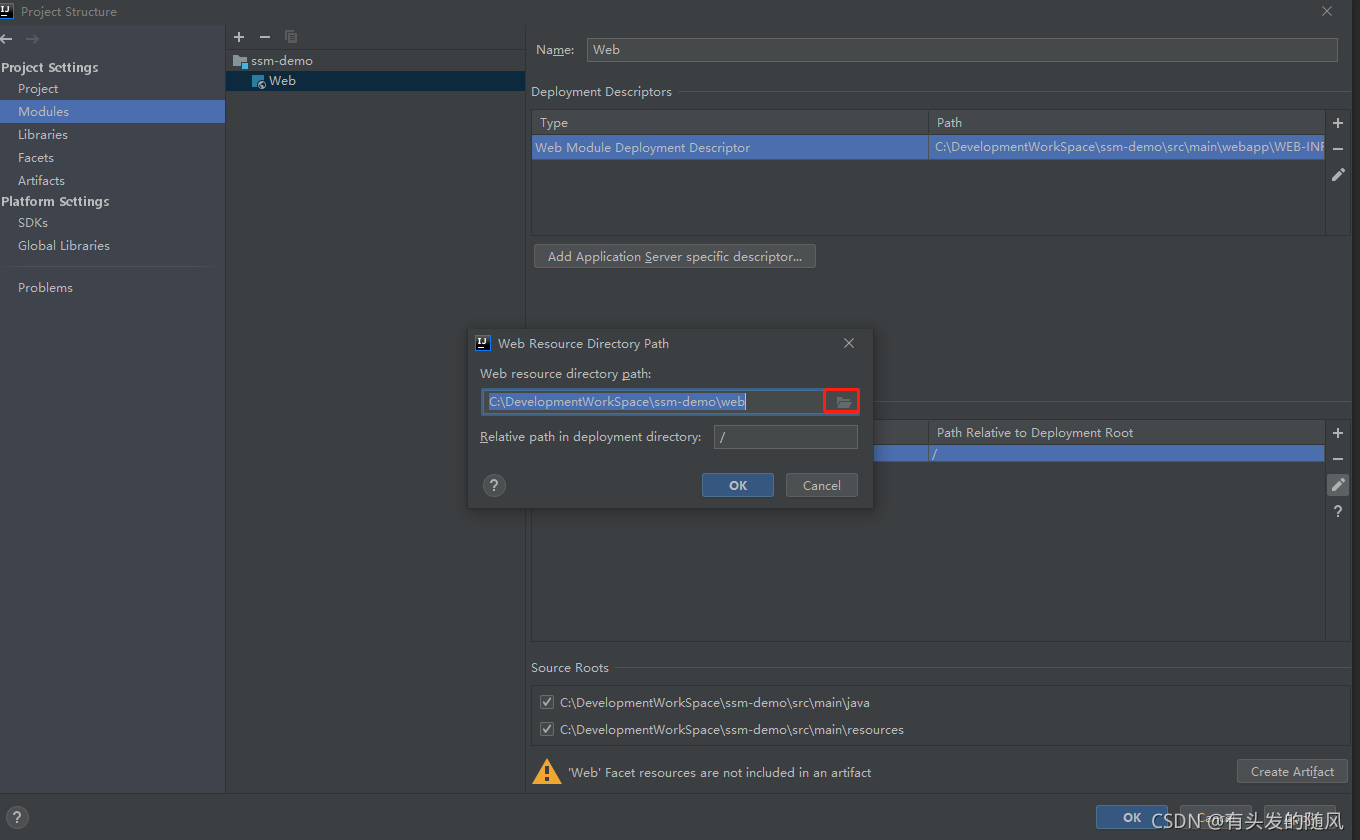Edit web resource directory pencil icon
Image resolution: width=1360 pixels, height=840 pixels.
pyautogui.click(x=1338, y=485)
